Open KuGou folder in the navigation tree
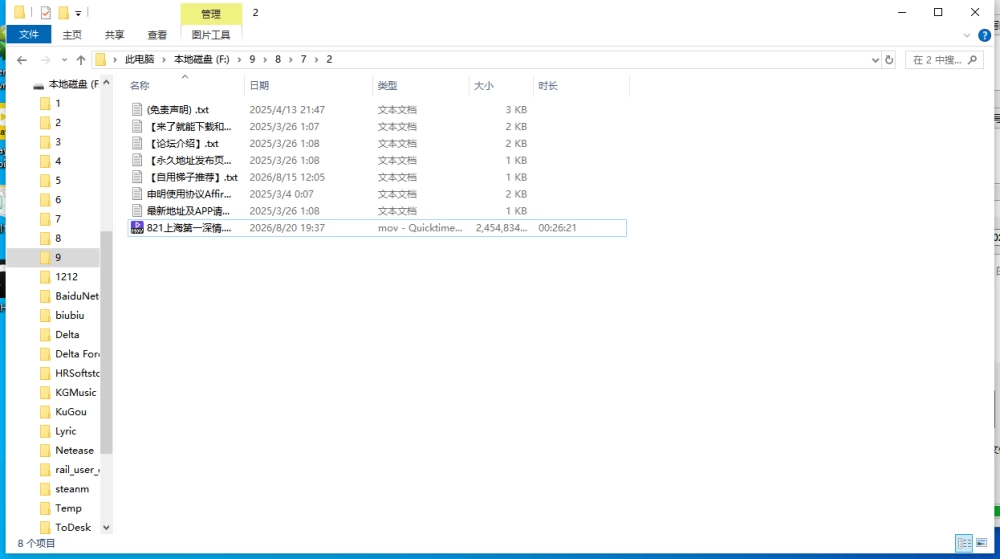Screen dimensions: 1000x559 [x=70, y=412]
